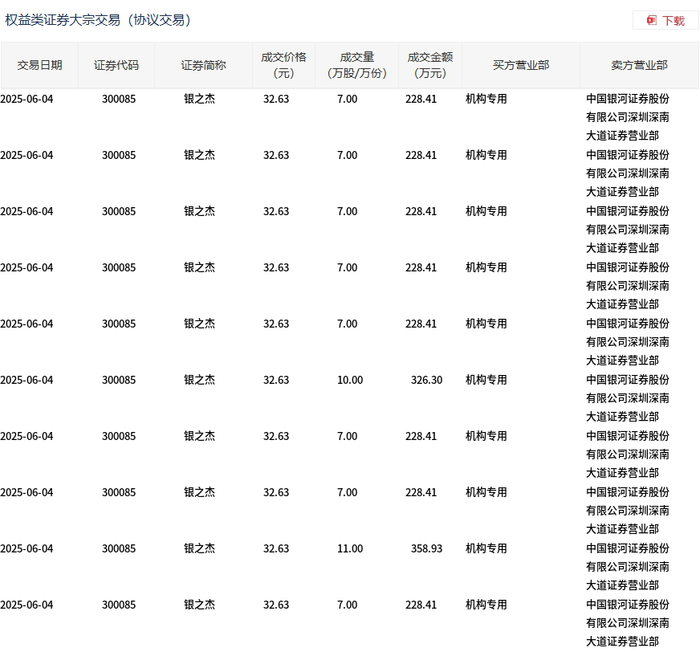
Task: Click date 2025-06-04 in the 358.93 row
Action: tap(27, 548)
